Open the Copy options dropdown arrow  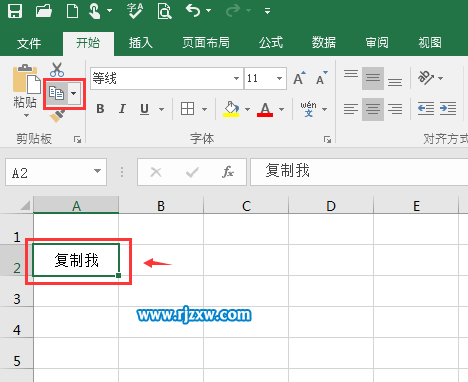74,93
